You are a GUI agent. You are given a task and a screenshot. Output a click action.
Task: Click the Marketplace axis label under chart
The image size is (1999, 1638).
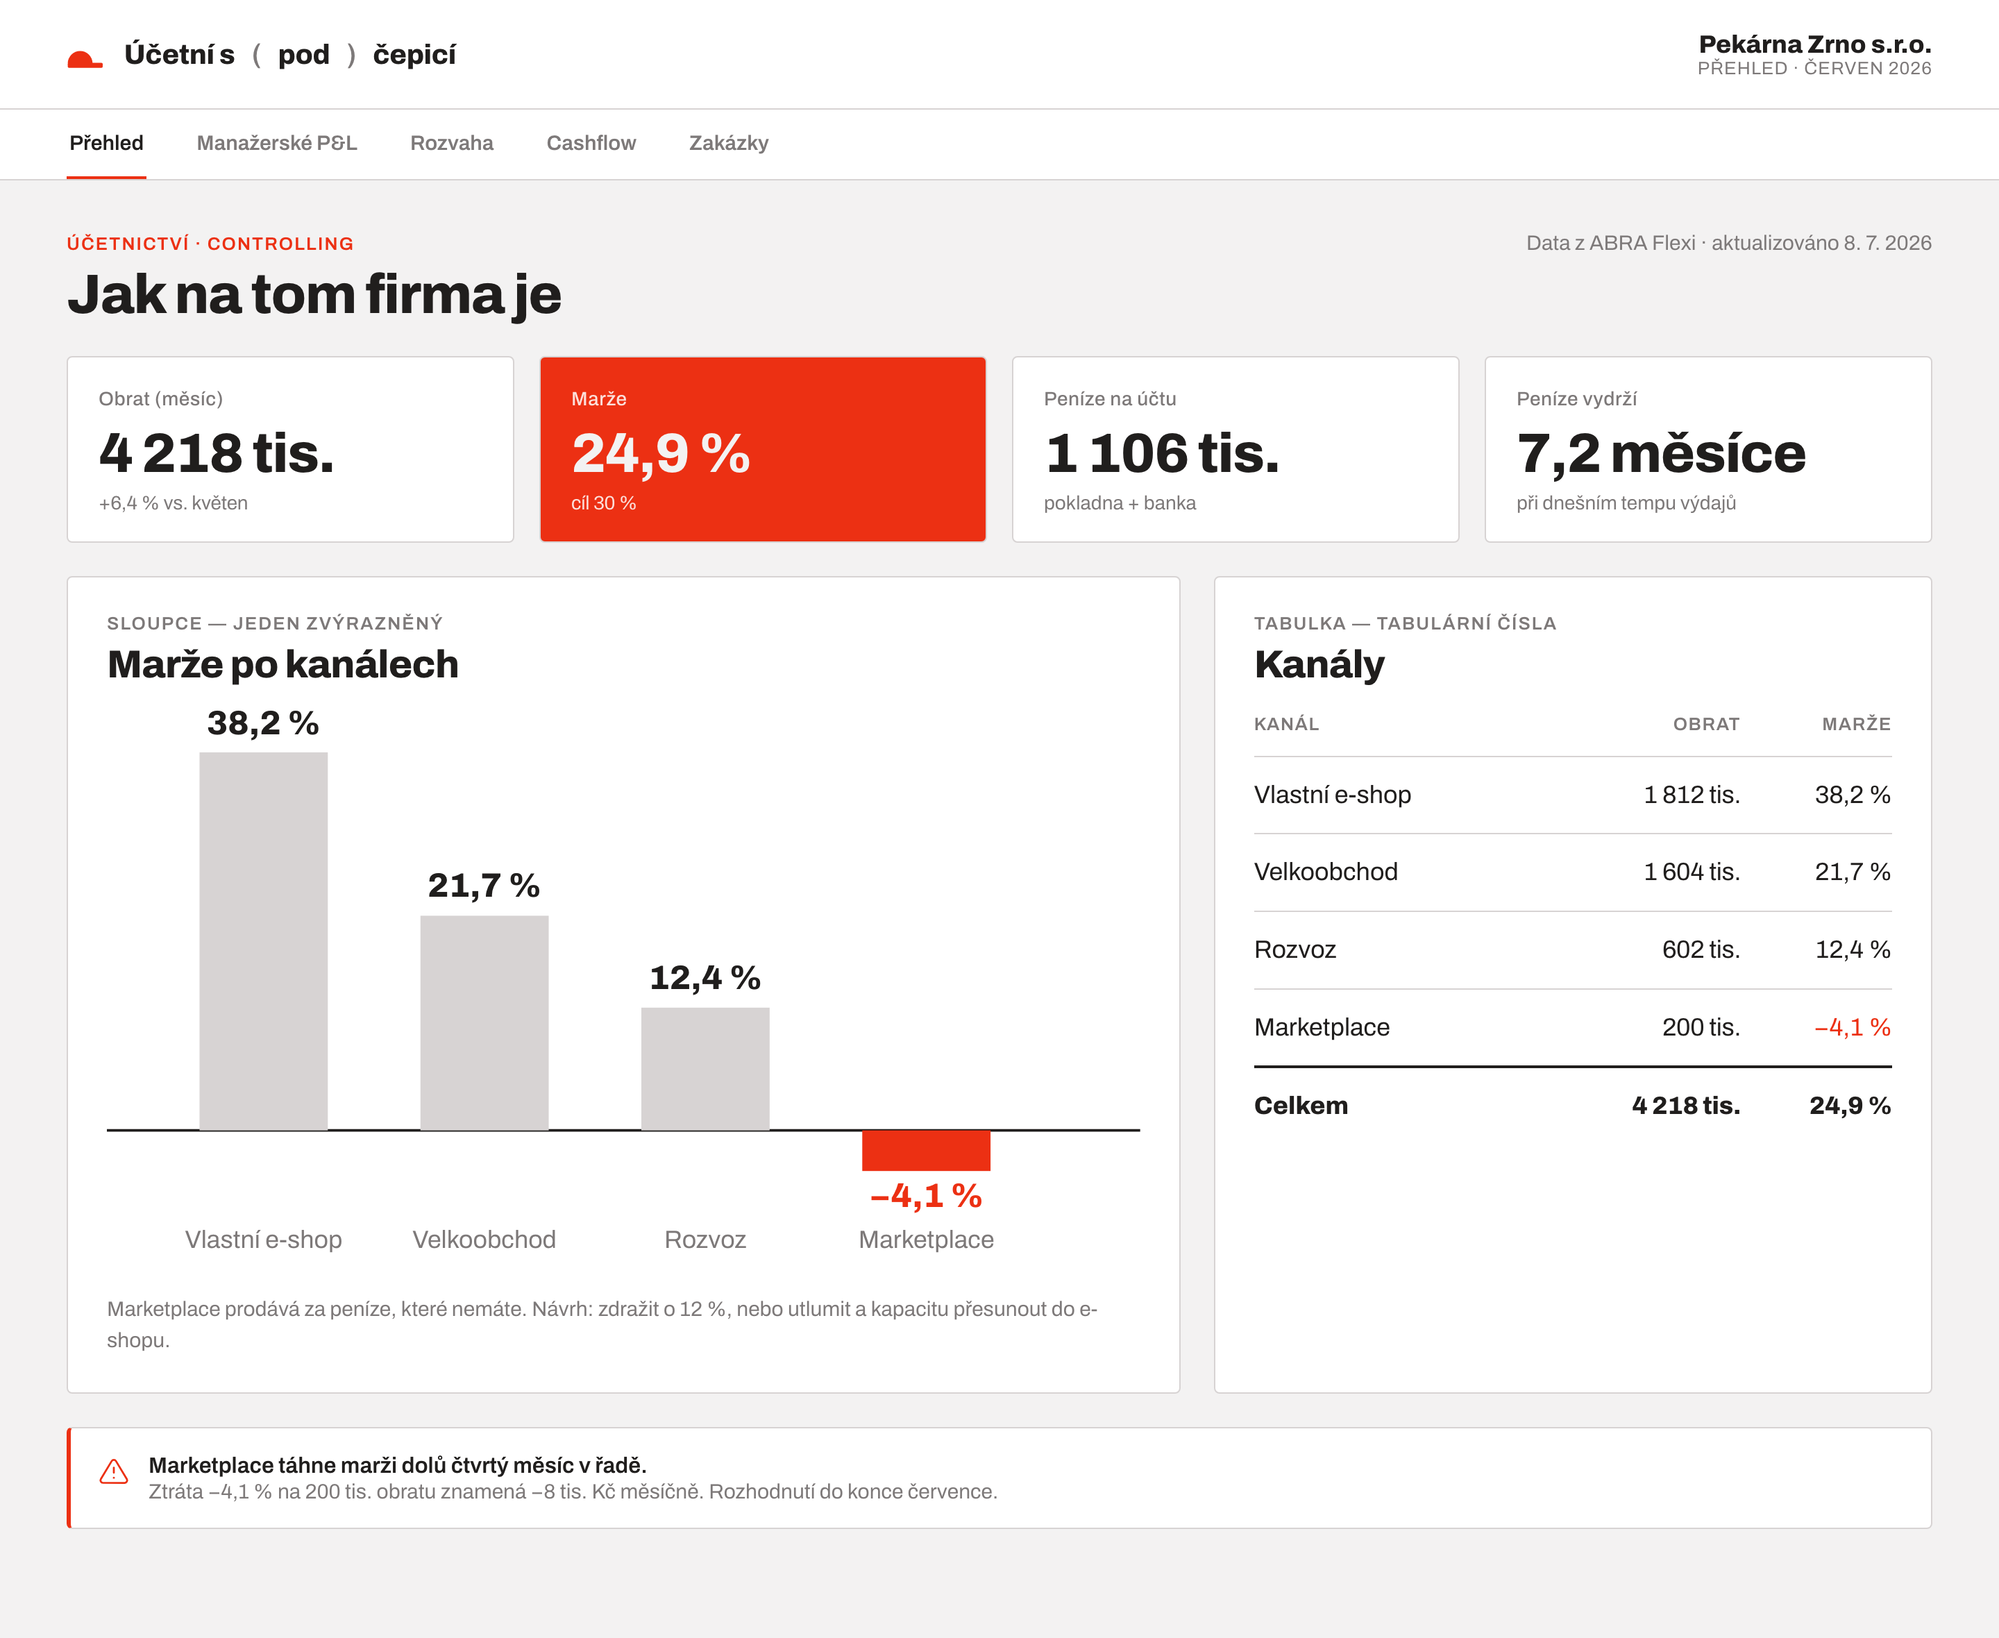point(926,1240)
